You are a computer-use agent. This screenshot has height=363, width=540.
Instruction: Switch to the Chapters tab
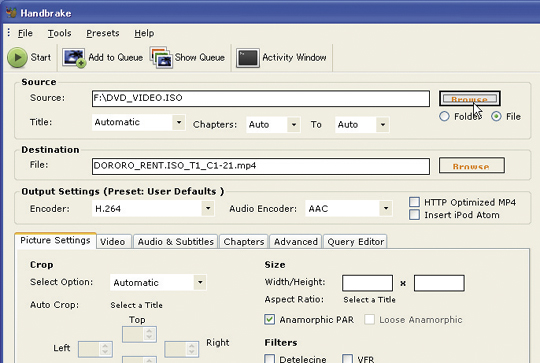[244, 242]
